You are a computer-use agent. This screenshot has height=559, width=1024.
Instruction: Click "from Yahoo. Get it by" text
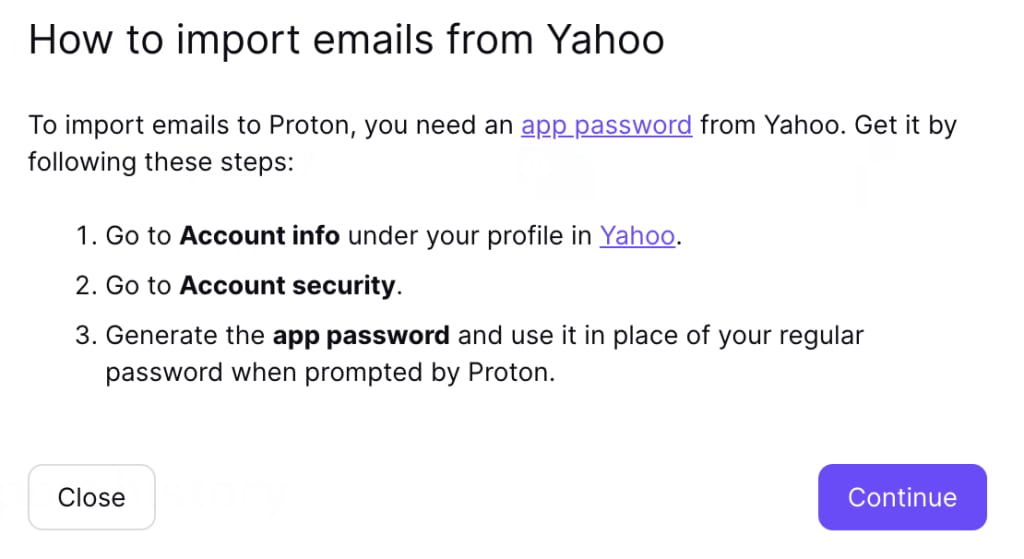pos(828,126)
